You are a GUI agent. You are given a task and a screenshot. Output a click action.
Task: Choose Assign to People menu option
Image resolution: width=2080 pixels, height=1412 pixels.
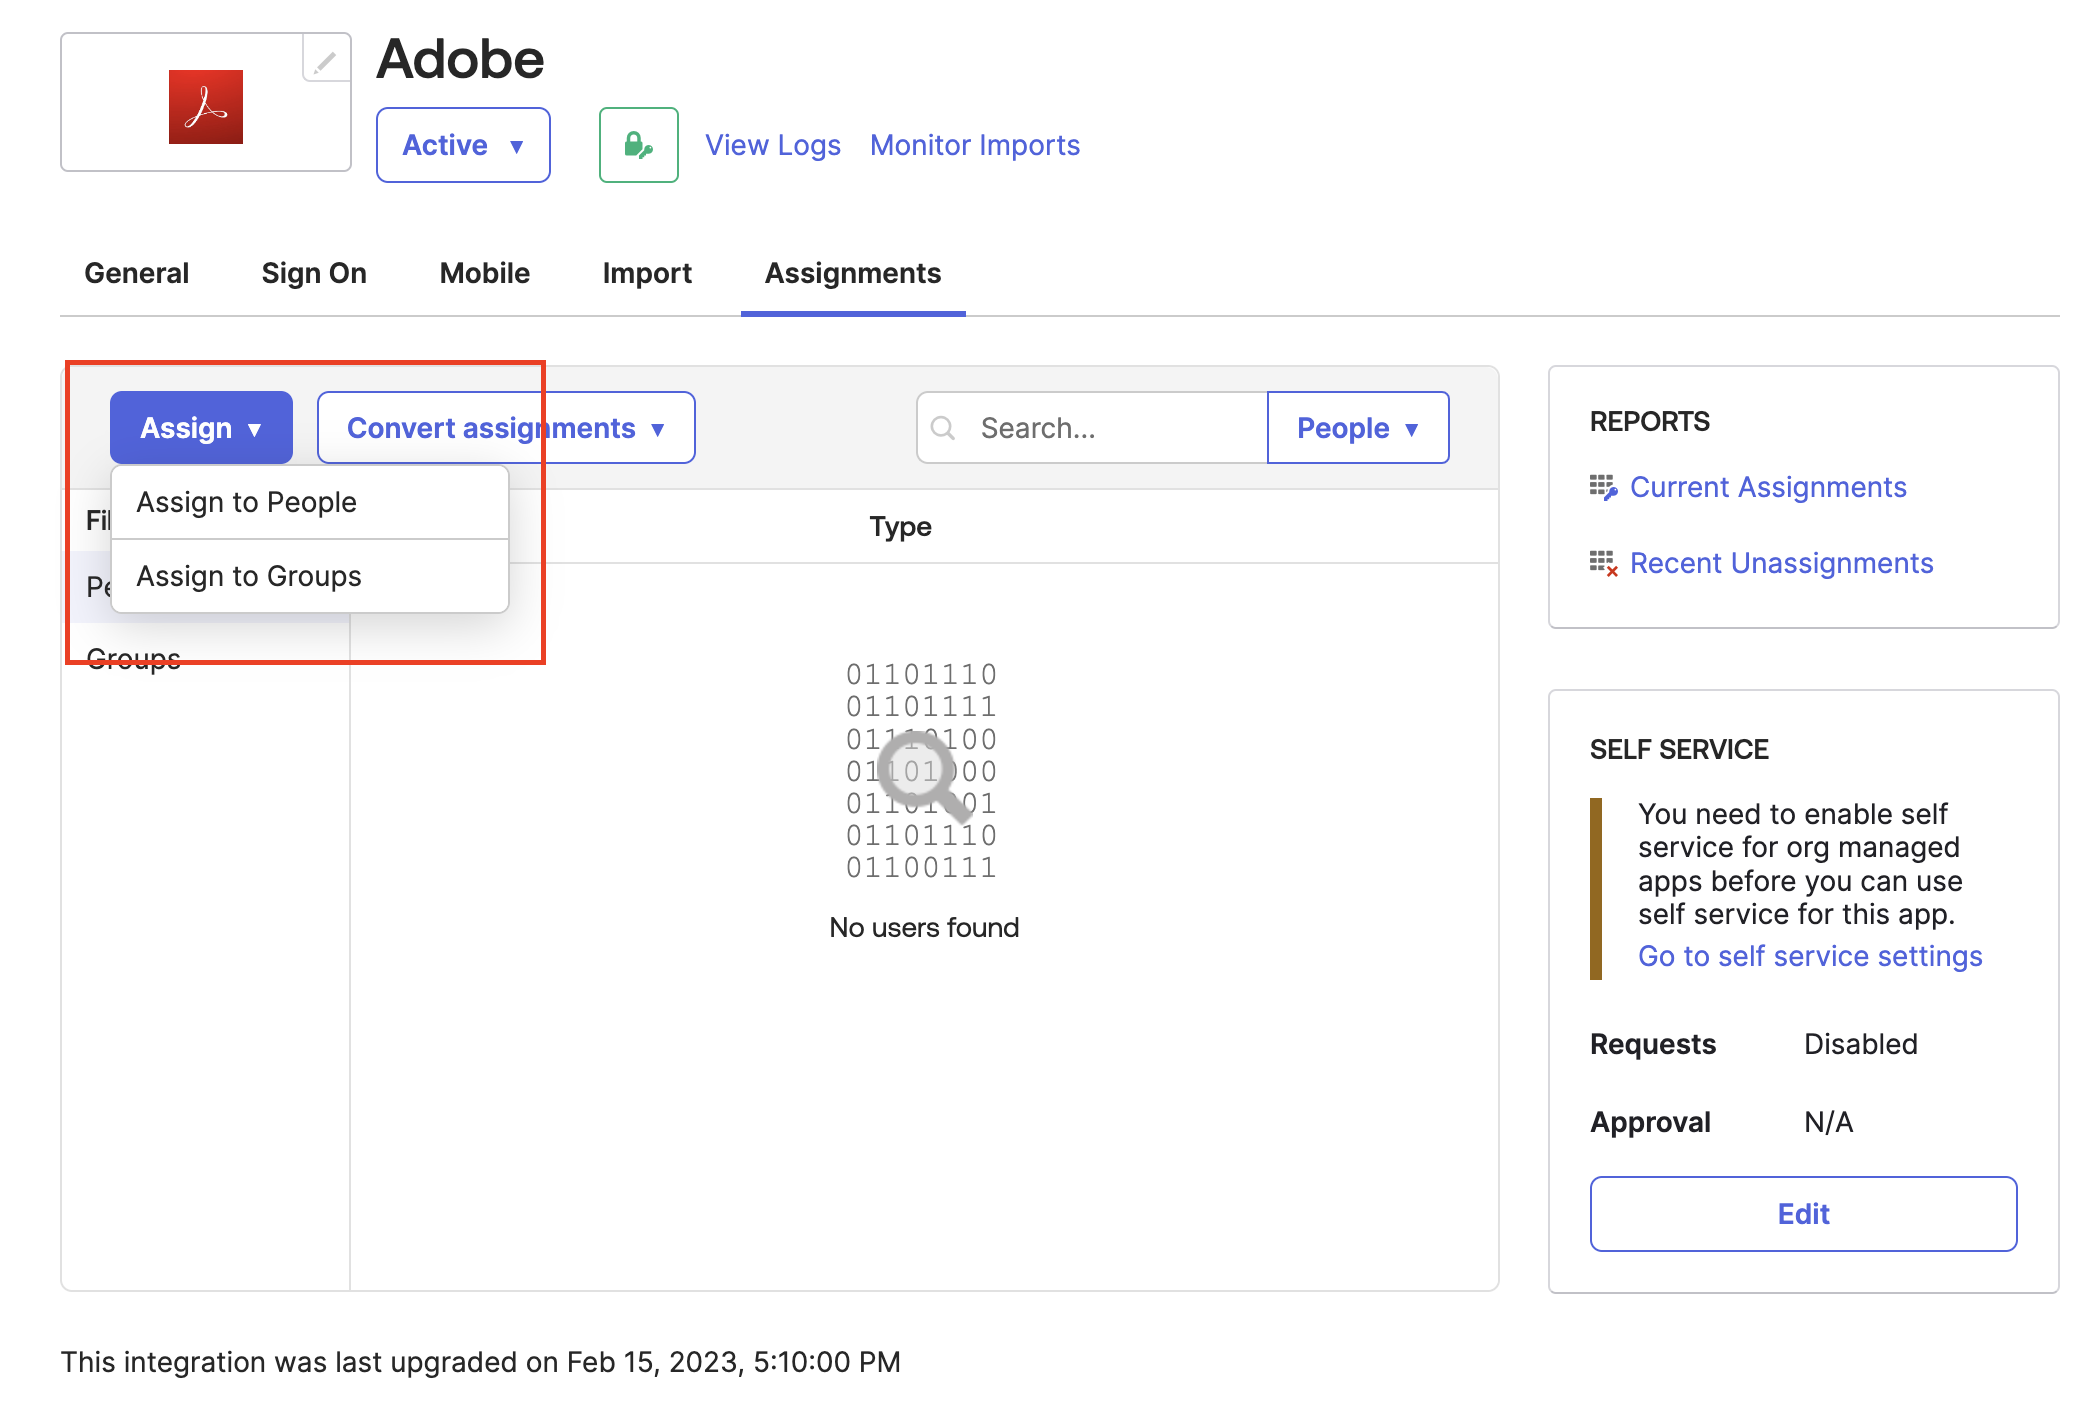(310, 502)
